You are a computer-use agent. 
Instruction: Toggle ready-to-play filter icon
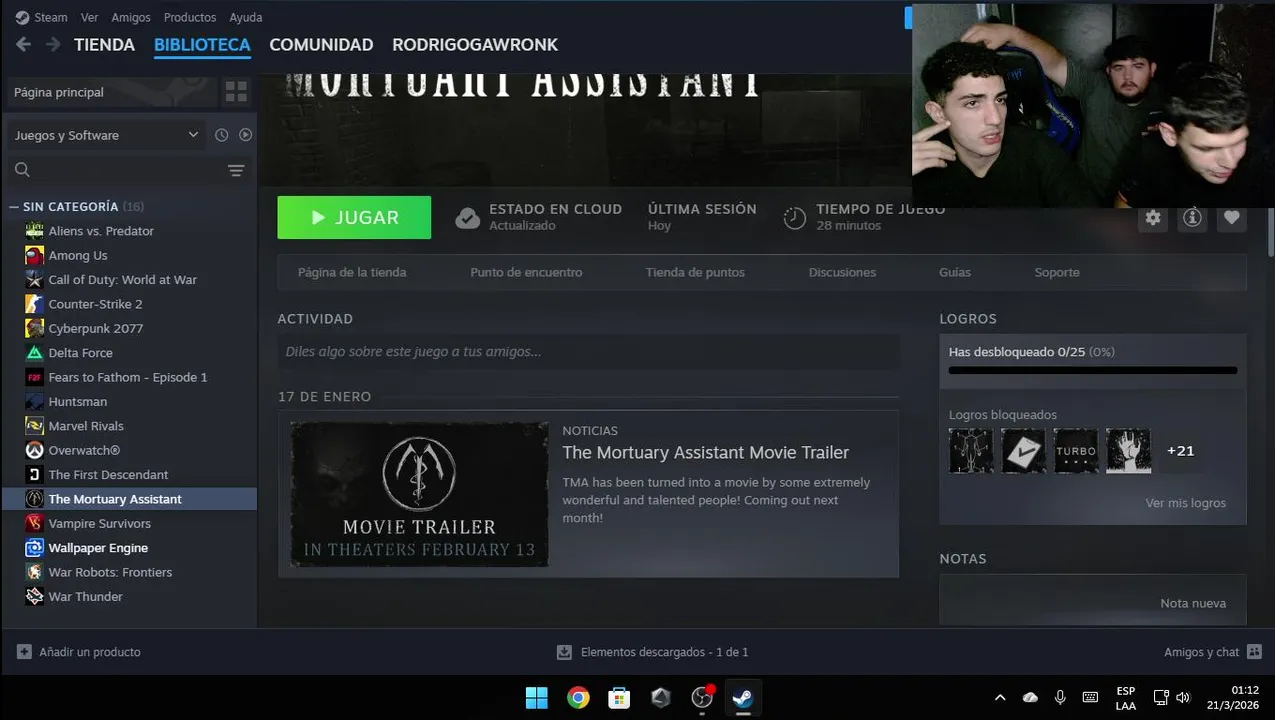coord(245,135)
